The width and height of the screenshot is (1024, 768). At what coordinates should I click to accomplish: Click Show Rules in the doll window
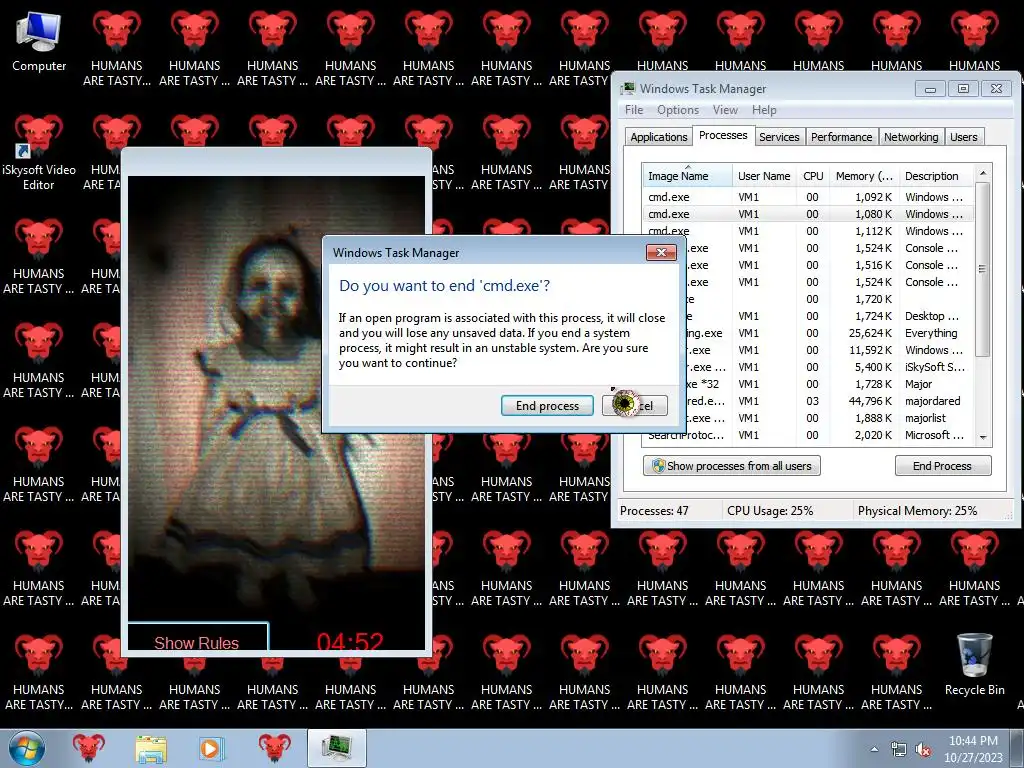point(197,639)
